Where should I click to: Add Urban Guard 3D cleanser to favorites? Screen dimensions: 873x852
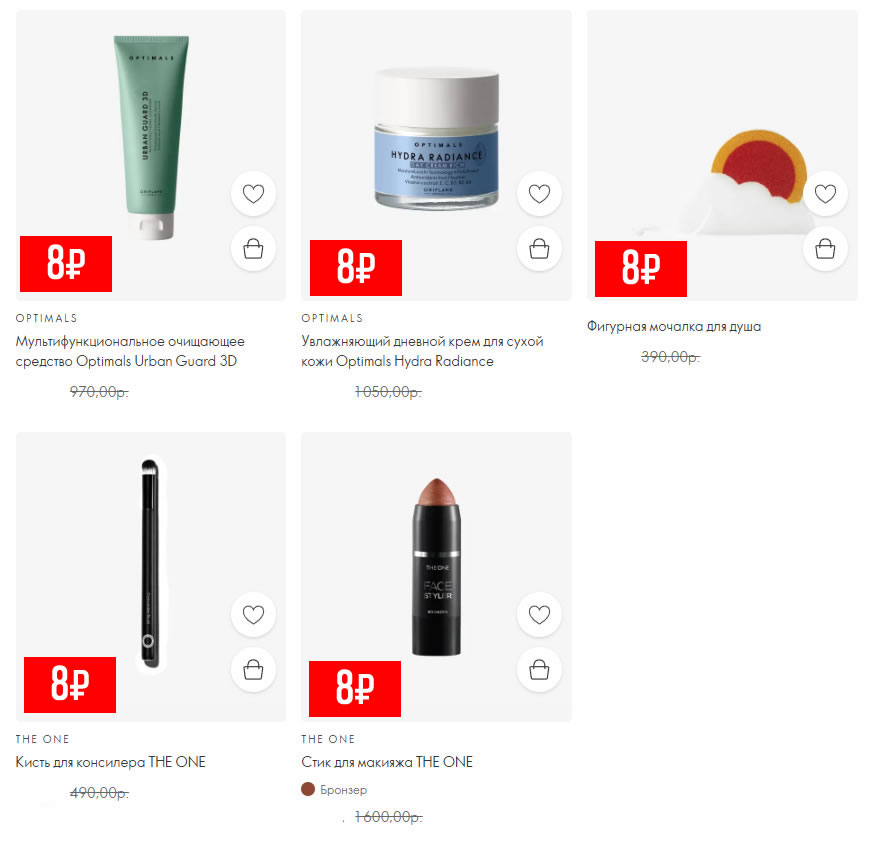[x=253, y=194]
